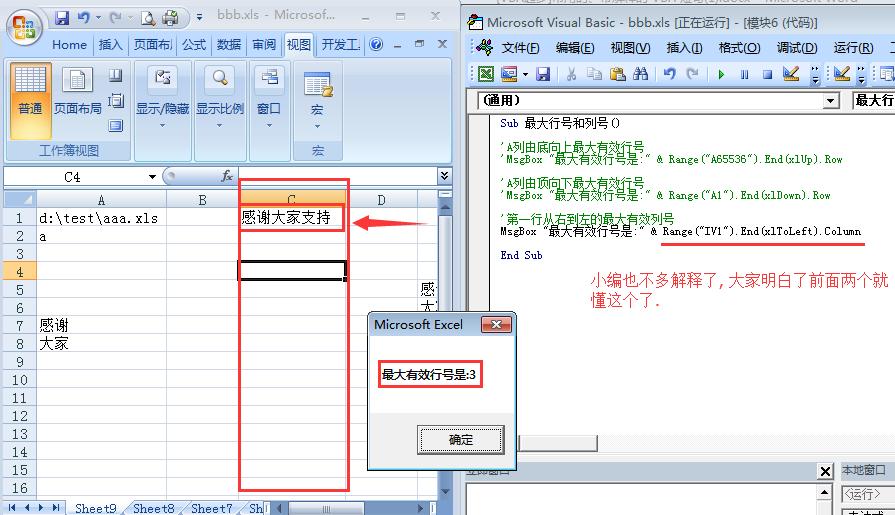The width and height of the screenshot is (895, 515).
Task: Select cell C1 with 感谢大家支持
Action: 292,218
